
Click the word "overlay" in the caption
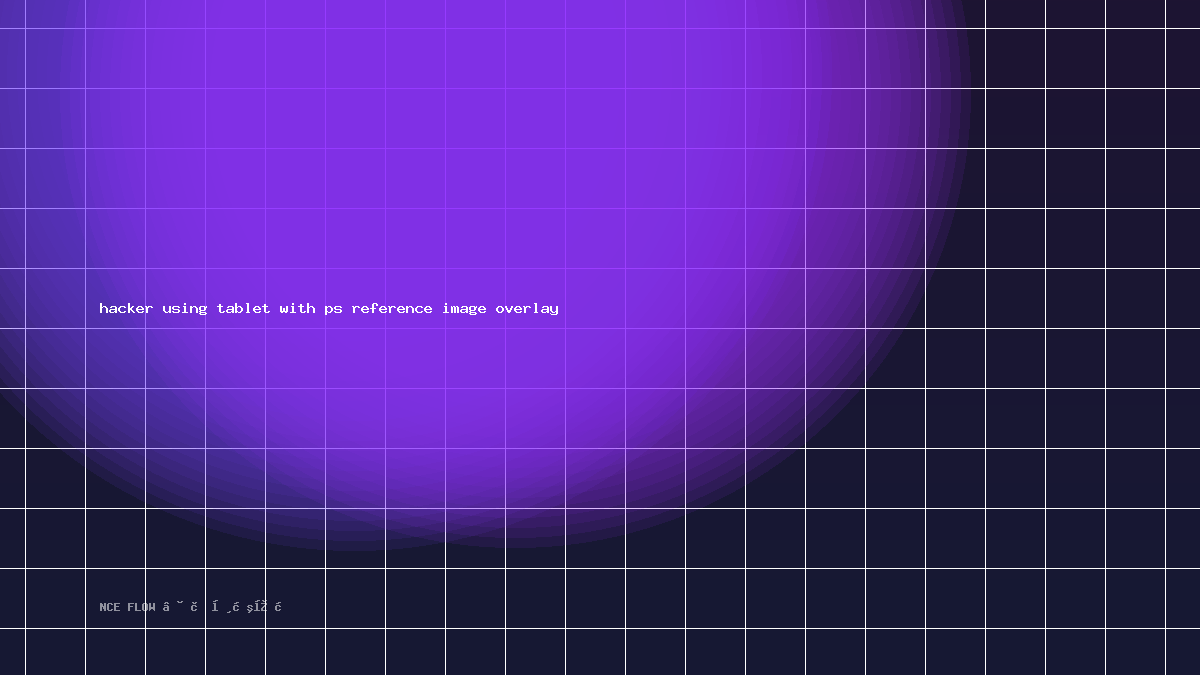[x=527, y=309]
